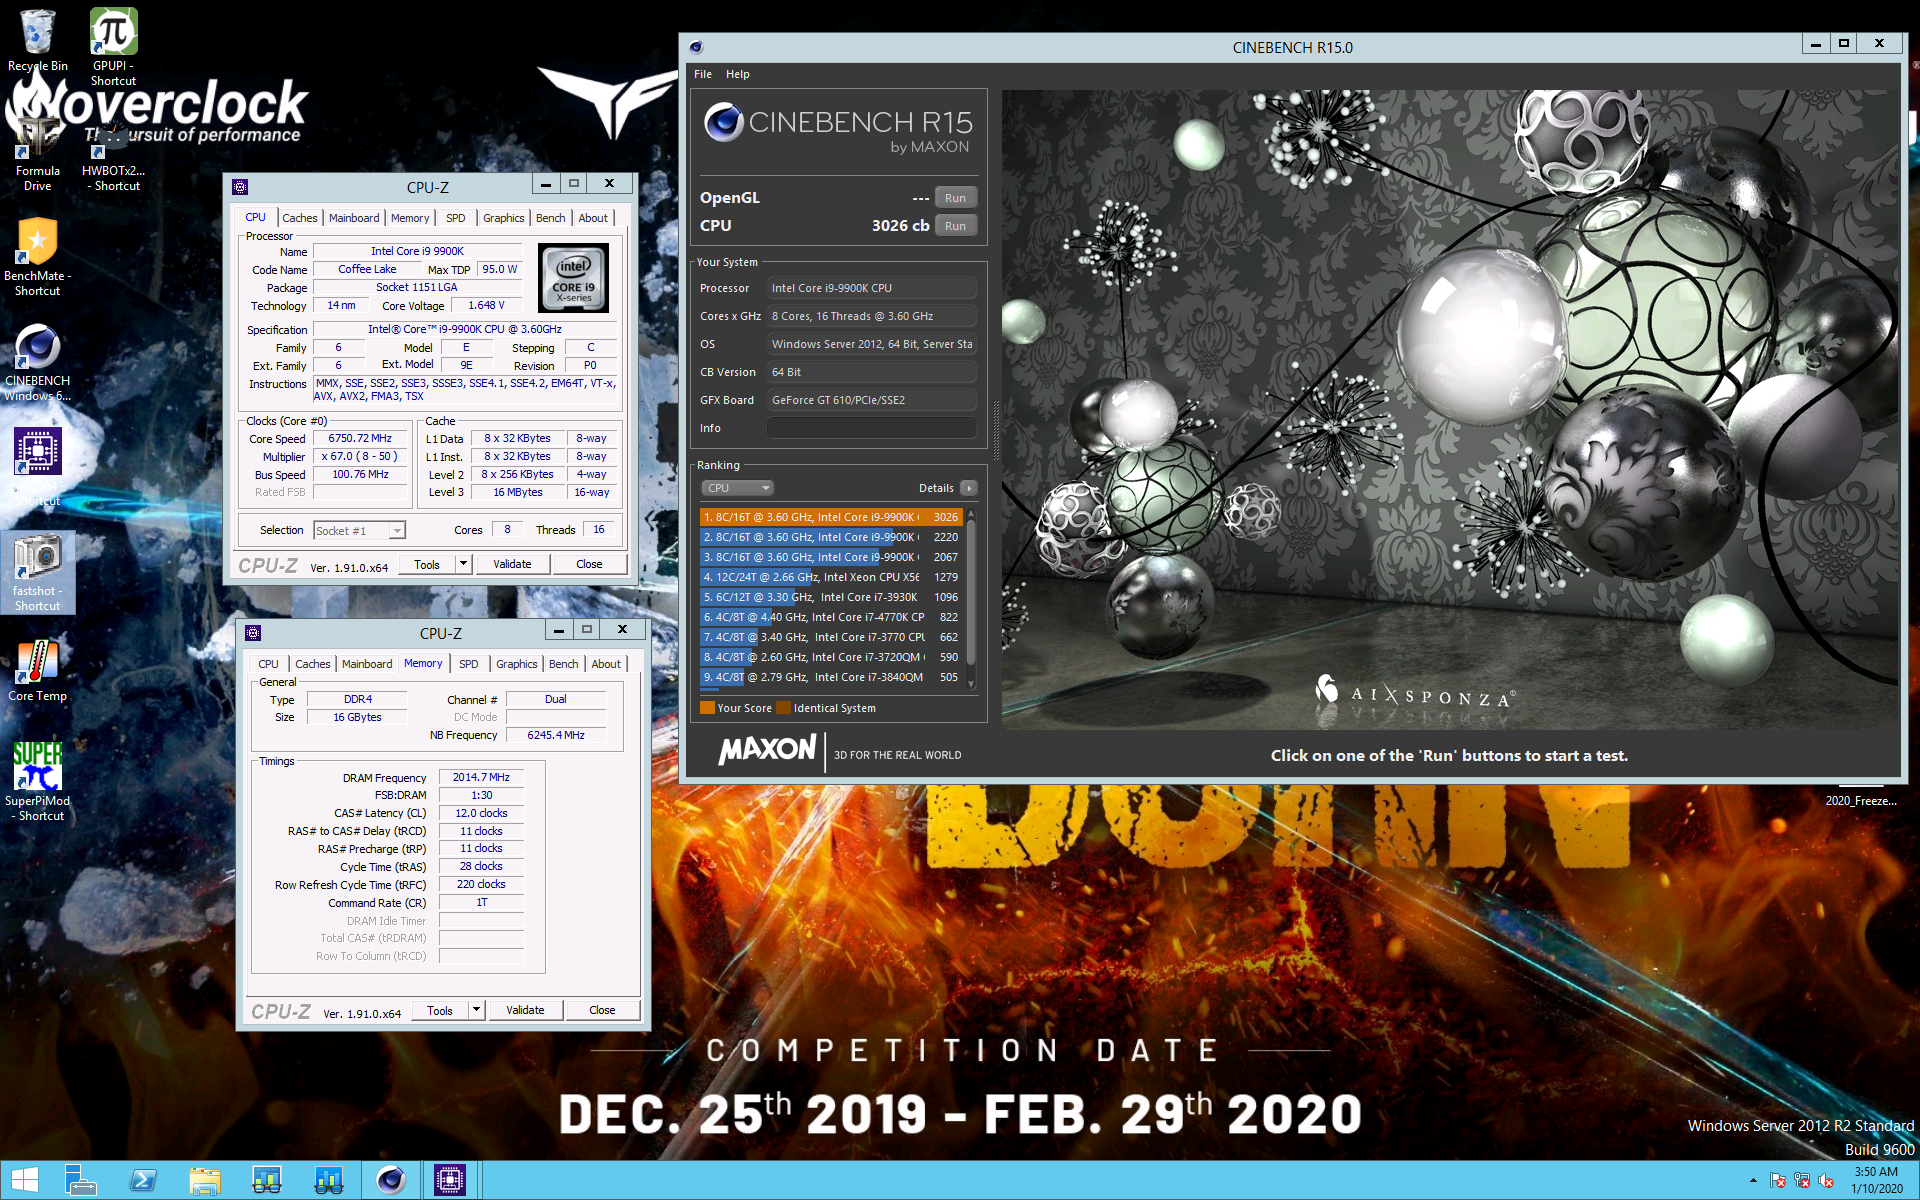Expand Tools dropdown arrow in bottom CPU-Z

click(x=476, y=1010)
